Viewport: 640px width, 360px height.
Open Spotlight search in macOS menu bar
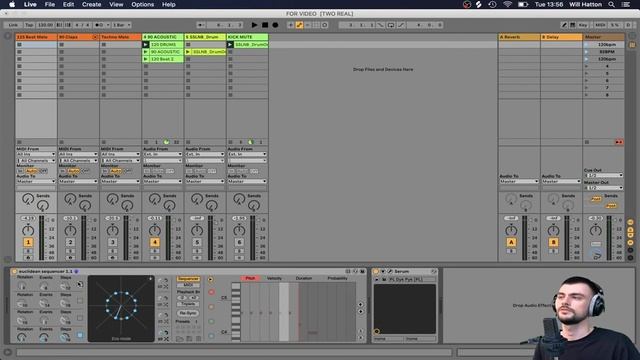[x=611, y=4]
